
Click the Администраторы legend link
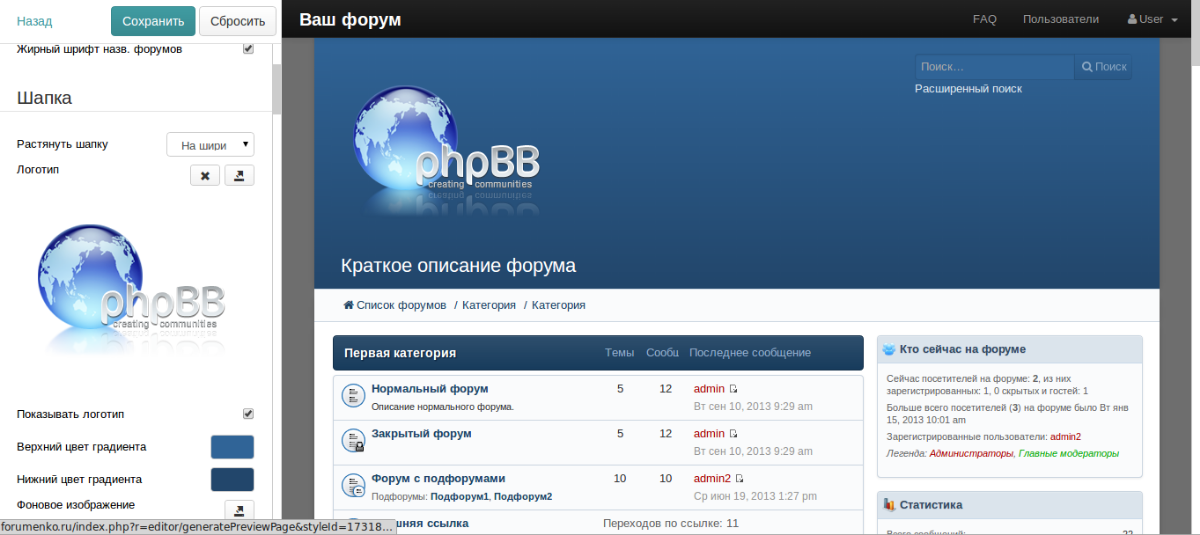point(970,454)
